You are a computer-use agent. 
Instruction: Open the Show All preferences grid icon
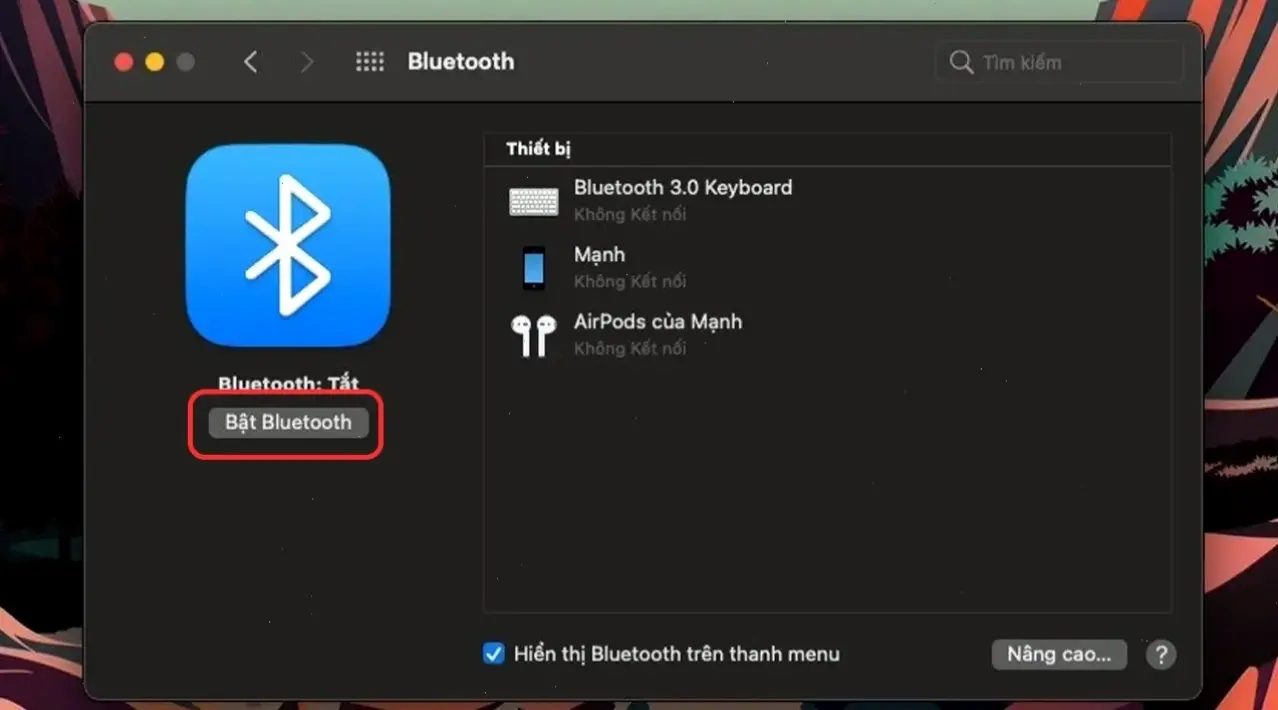370,61
